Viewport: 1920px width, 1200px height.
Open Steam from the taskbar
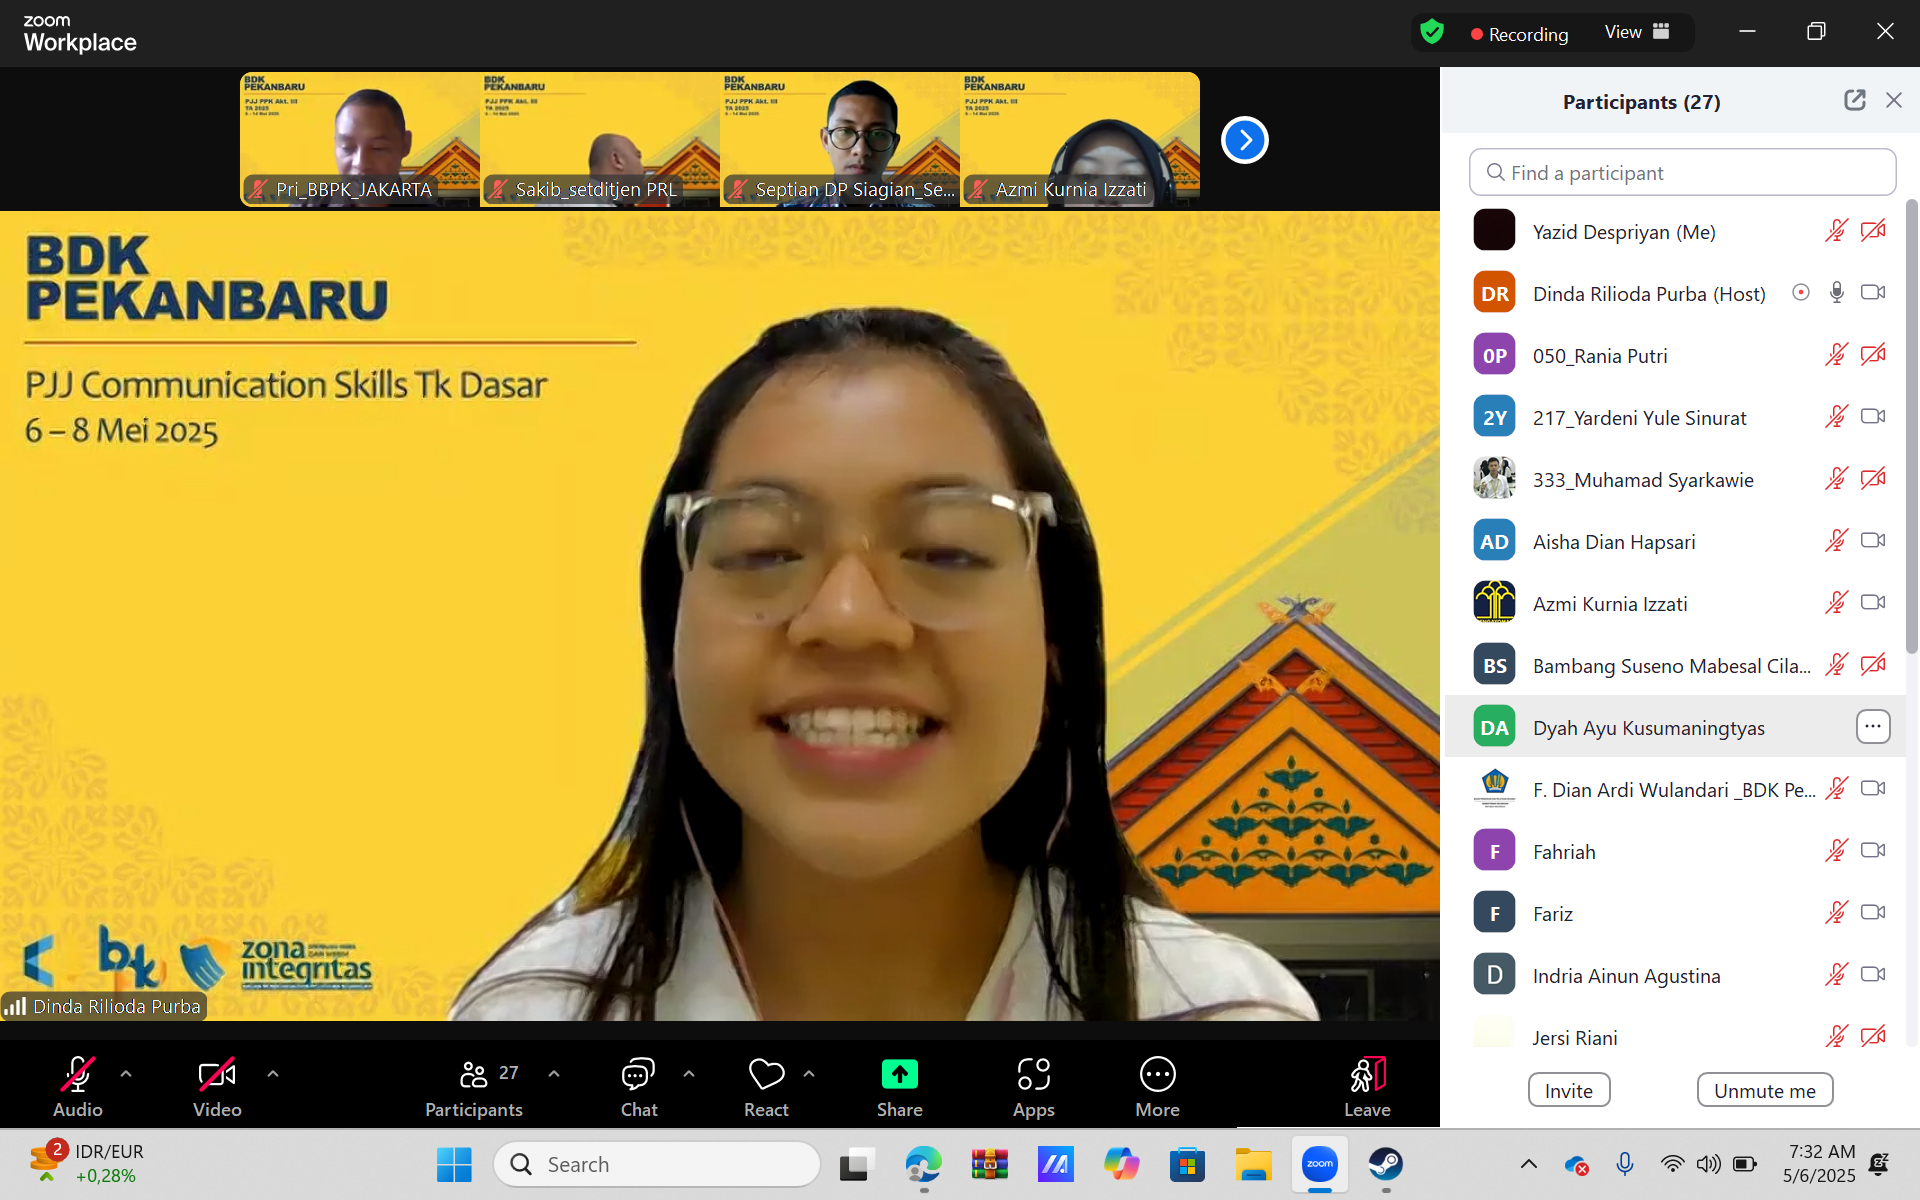1385,1164
